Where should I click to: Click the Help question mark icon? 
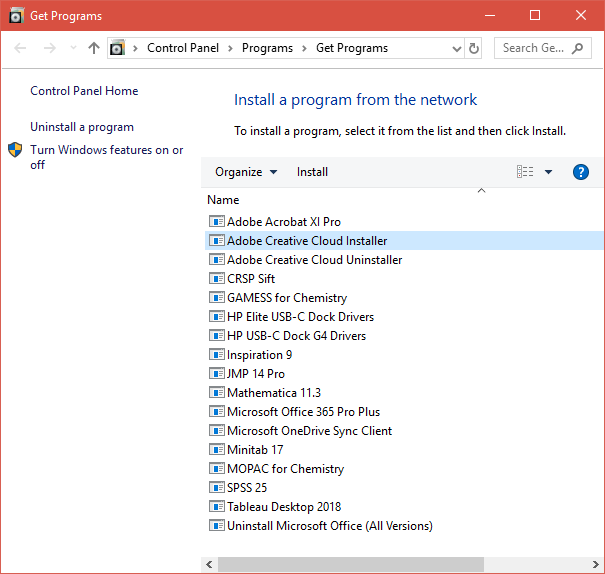581,172
